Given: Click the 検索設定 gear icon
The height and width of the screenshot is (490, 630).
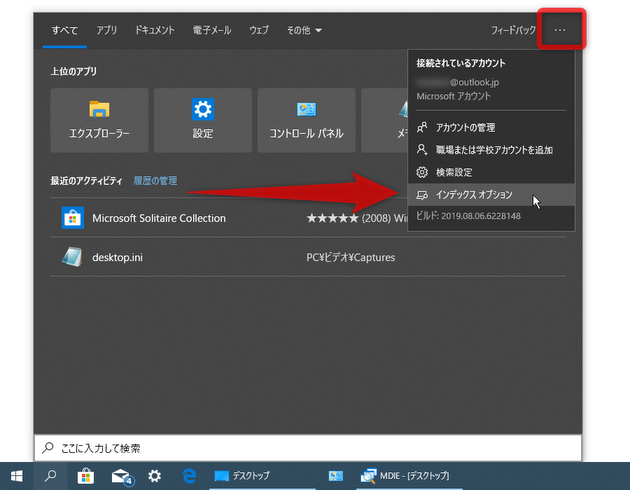Looking at the screenshot, I should point(422,172).
